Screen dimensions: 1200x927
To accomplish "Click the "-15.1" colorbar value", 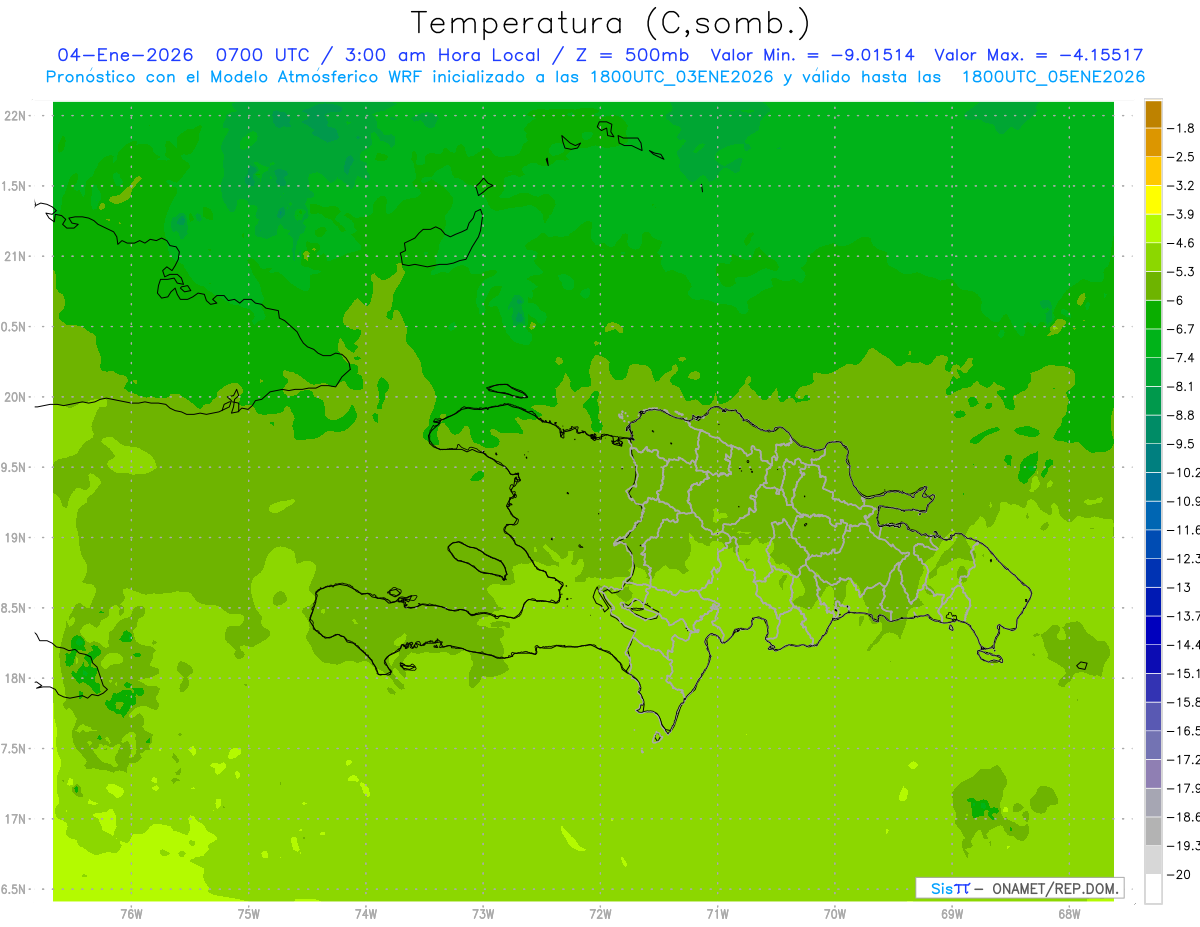I will tap(1184, 673).
